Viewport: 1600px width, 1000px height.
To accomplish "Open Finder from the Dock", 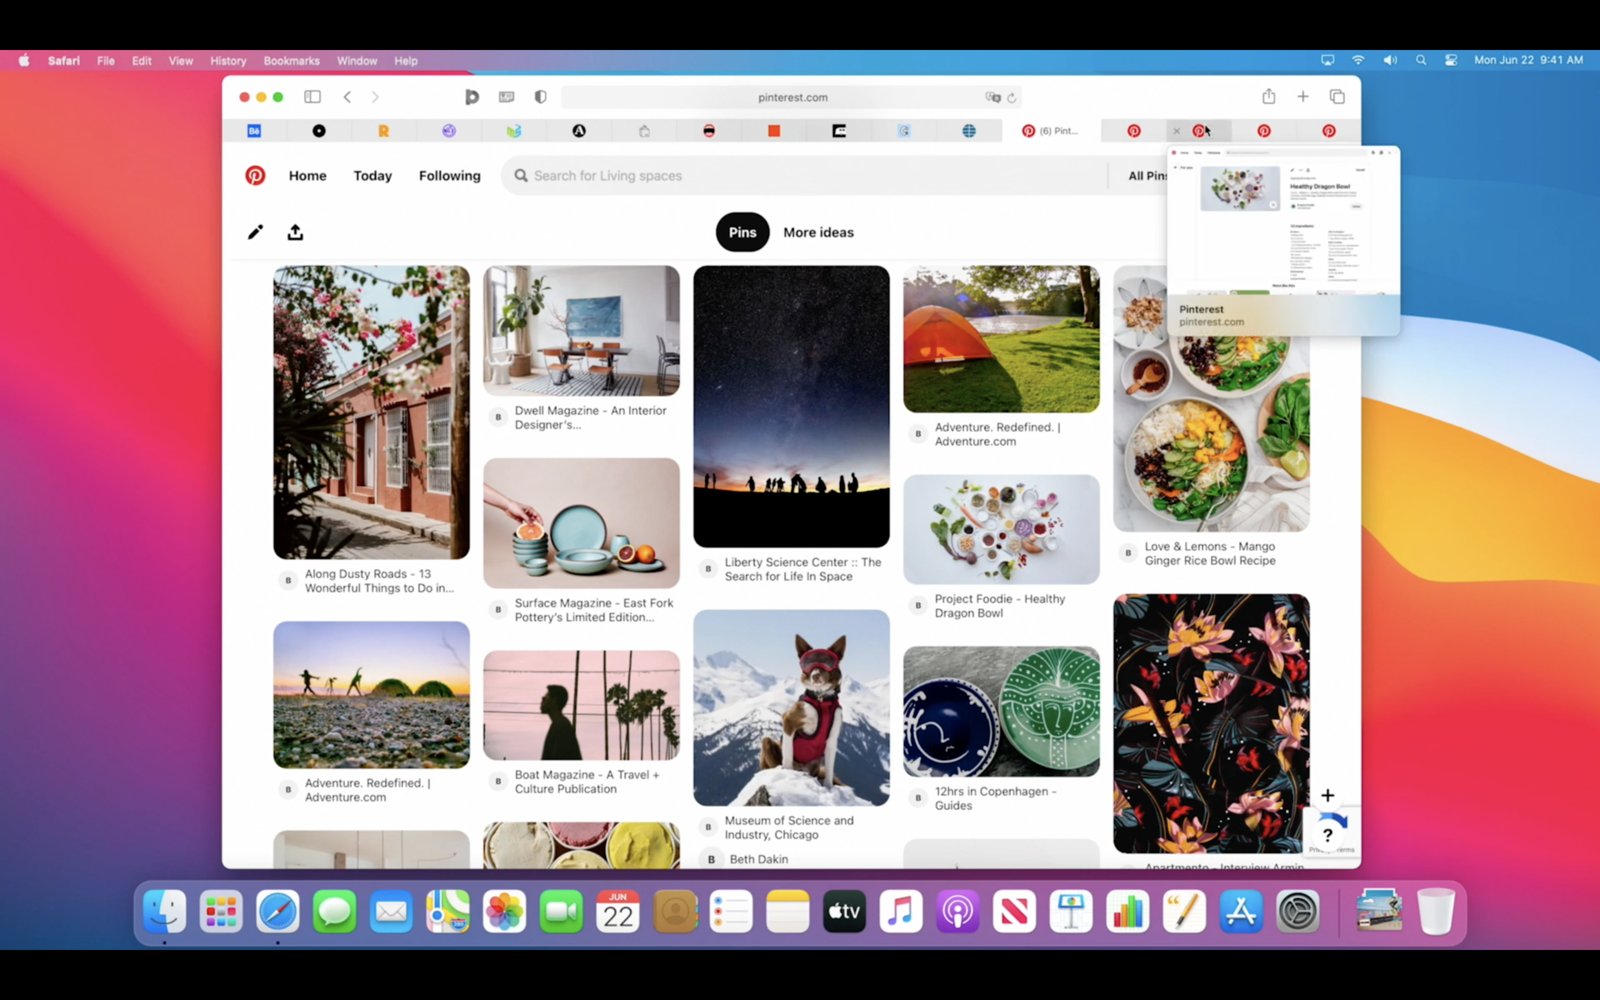I will (164, 911).
